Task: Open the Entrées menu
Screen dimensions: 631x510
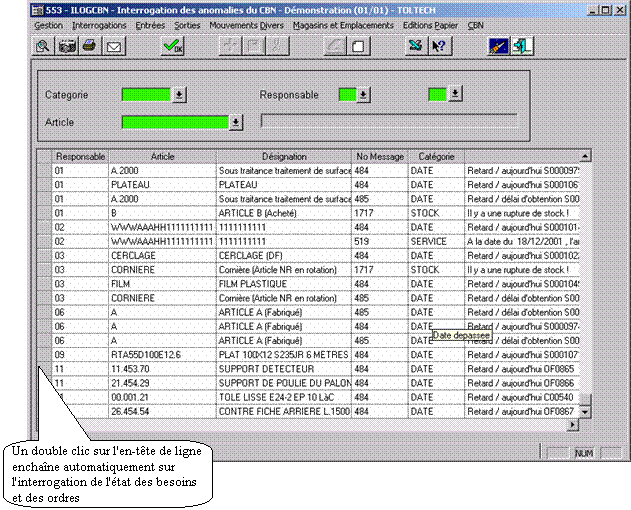Action: 150,25
